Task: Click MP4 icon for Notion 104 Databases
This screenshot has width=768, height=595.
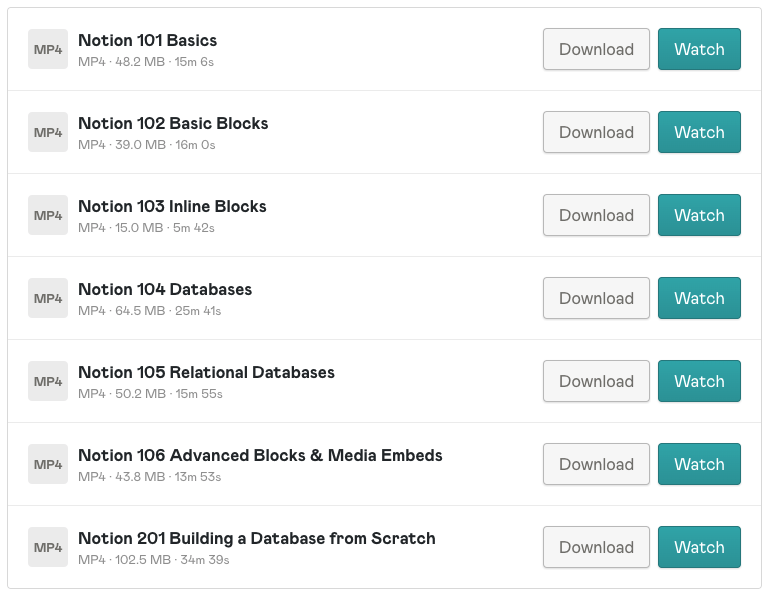Action: (48, 298)
